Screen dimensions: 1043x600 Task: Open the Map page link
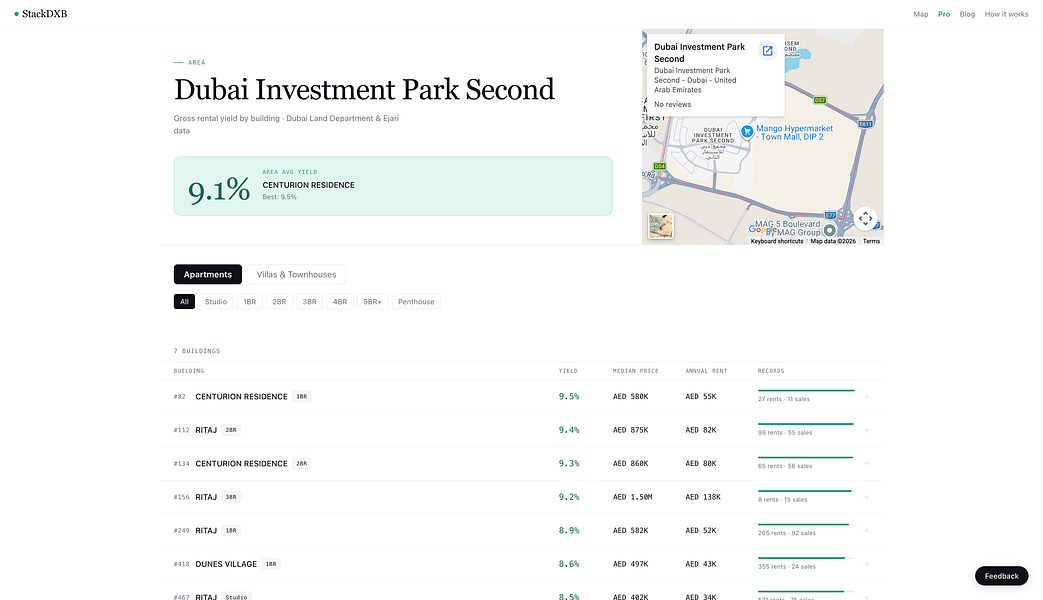point(921,14)
